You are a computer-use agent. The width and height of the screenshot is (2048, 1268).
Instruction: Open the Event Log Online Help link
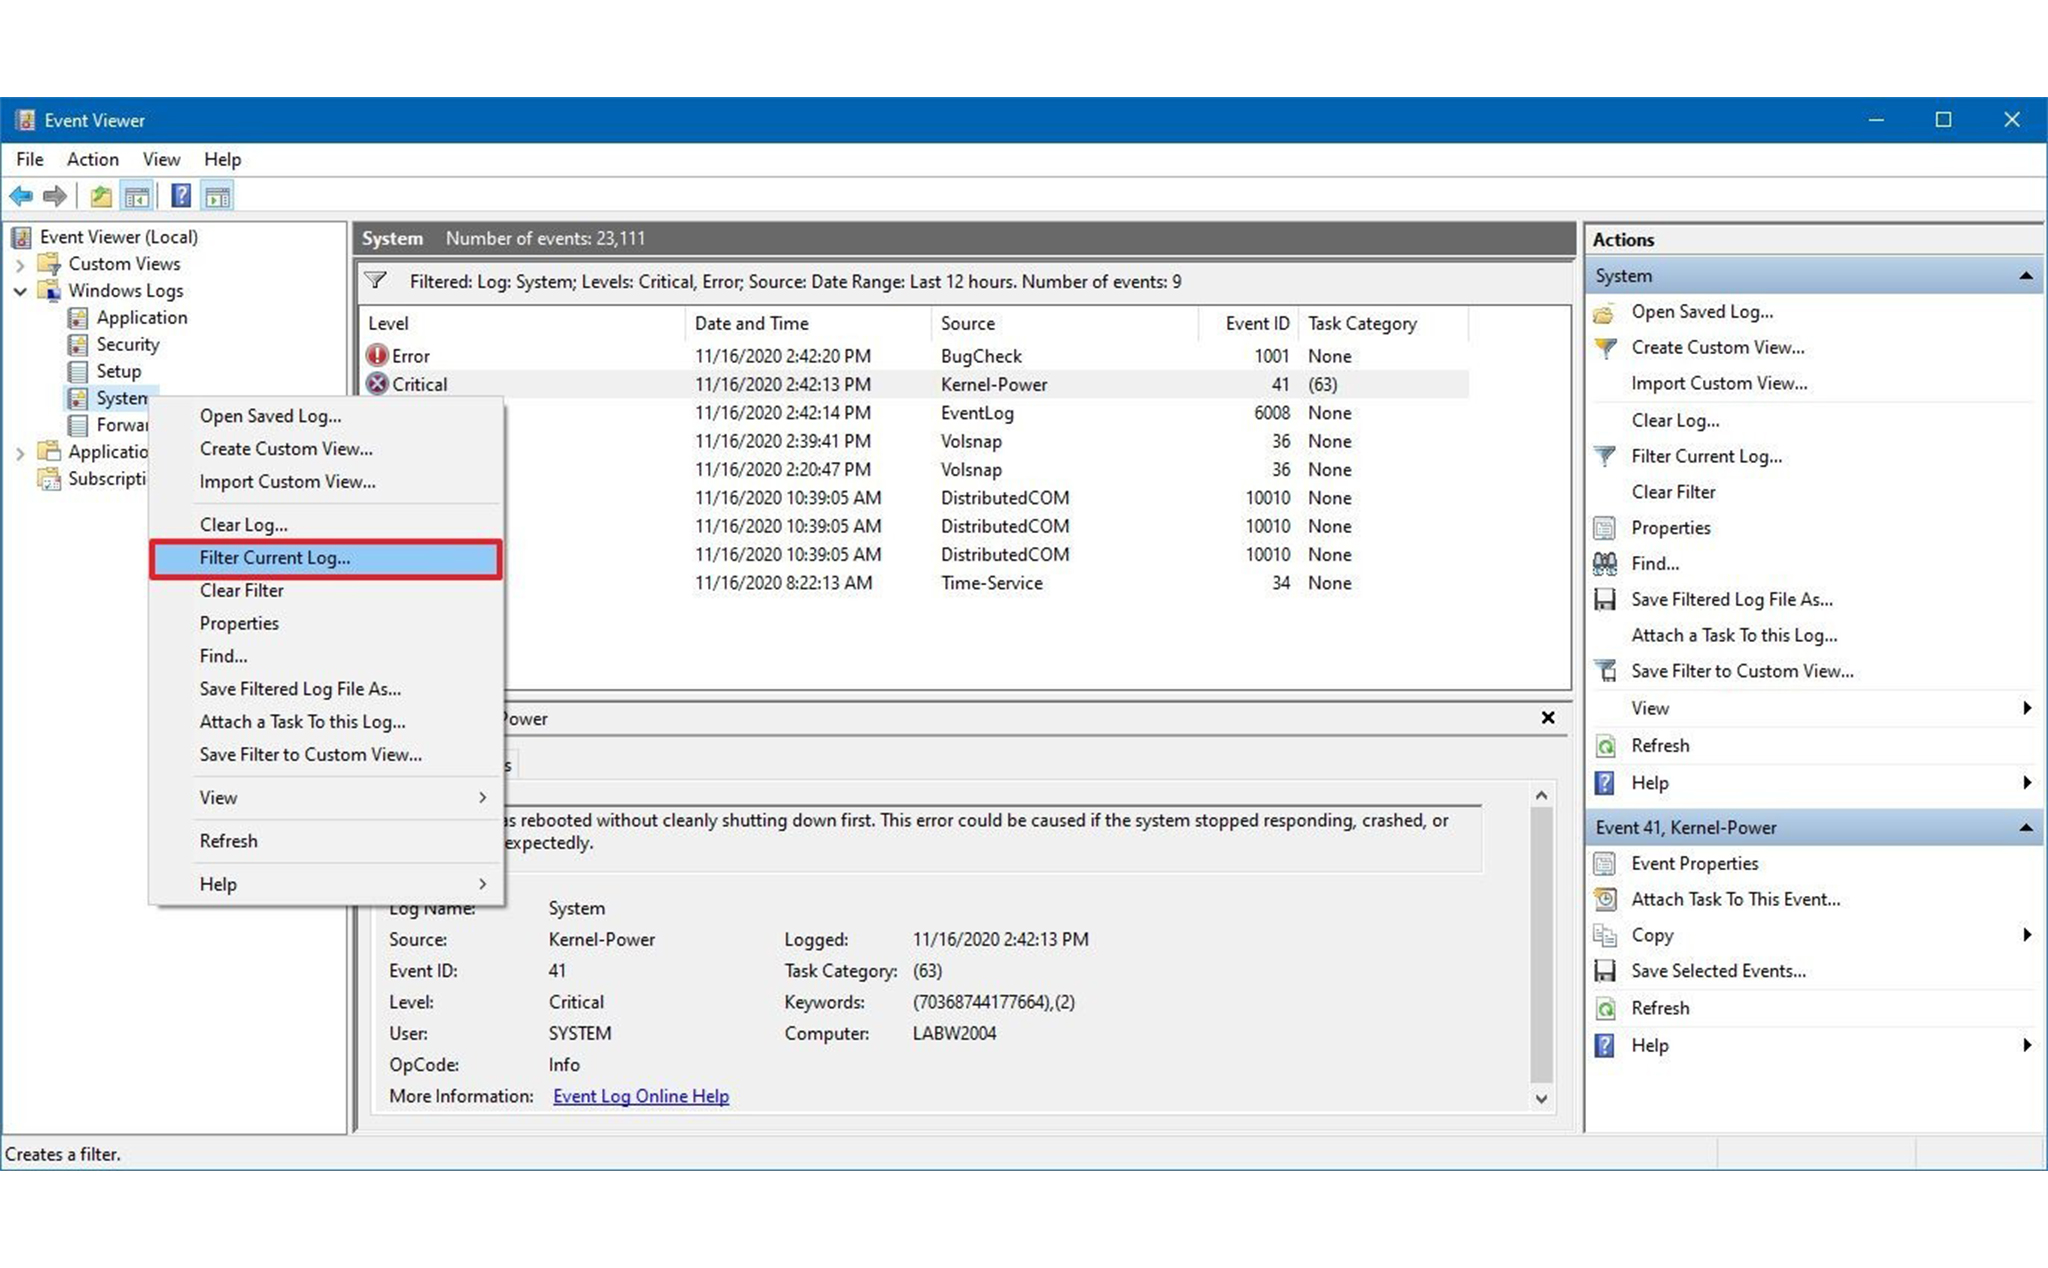click(641, 1096)
